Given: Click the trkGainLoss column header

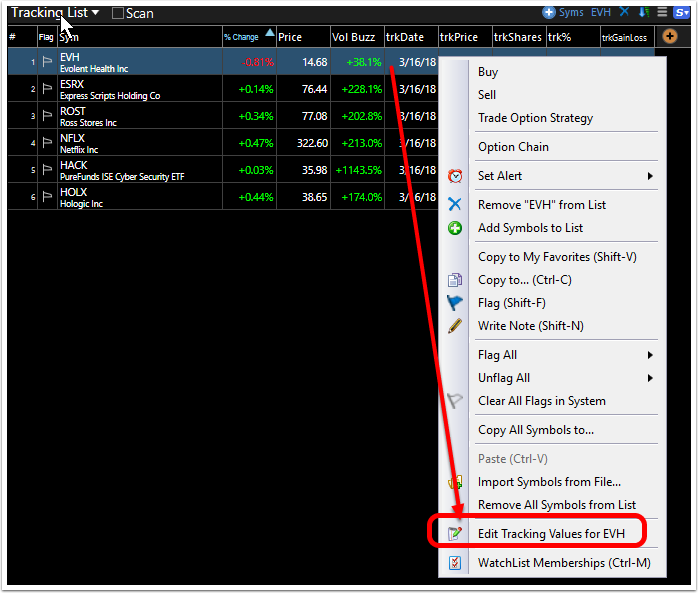Looking at the screenshot, I should coord(627,37).
